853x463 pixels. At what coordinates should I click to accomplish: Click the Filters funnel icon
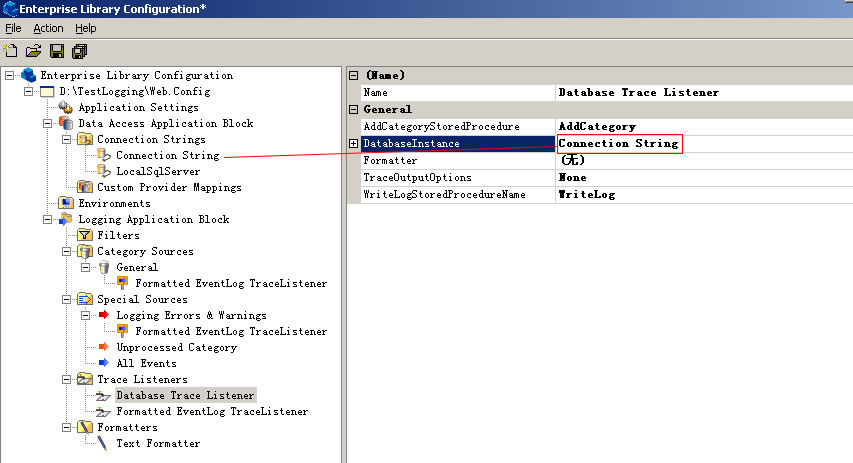coord(85,235)
